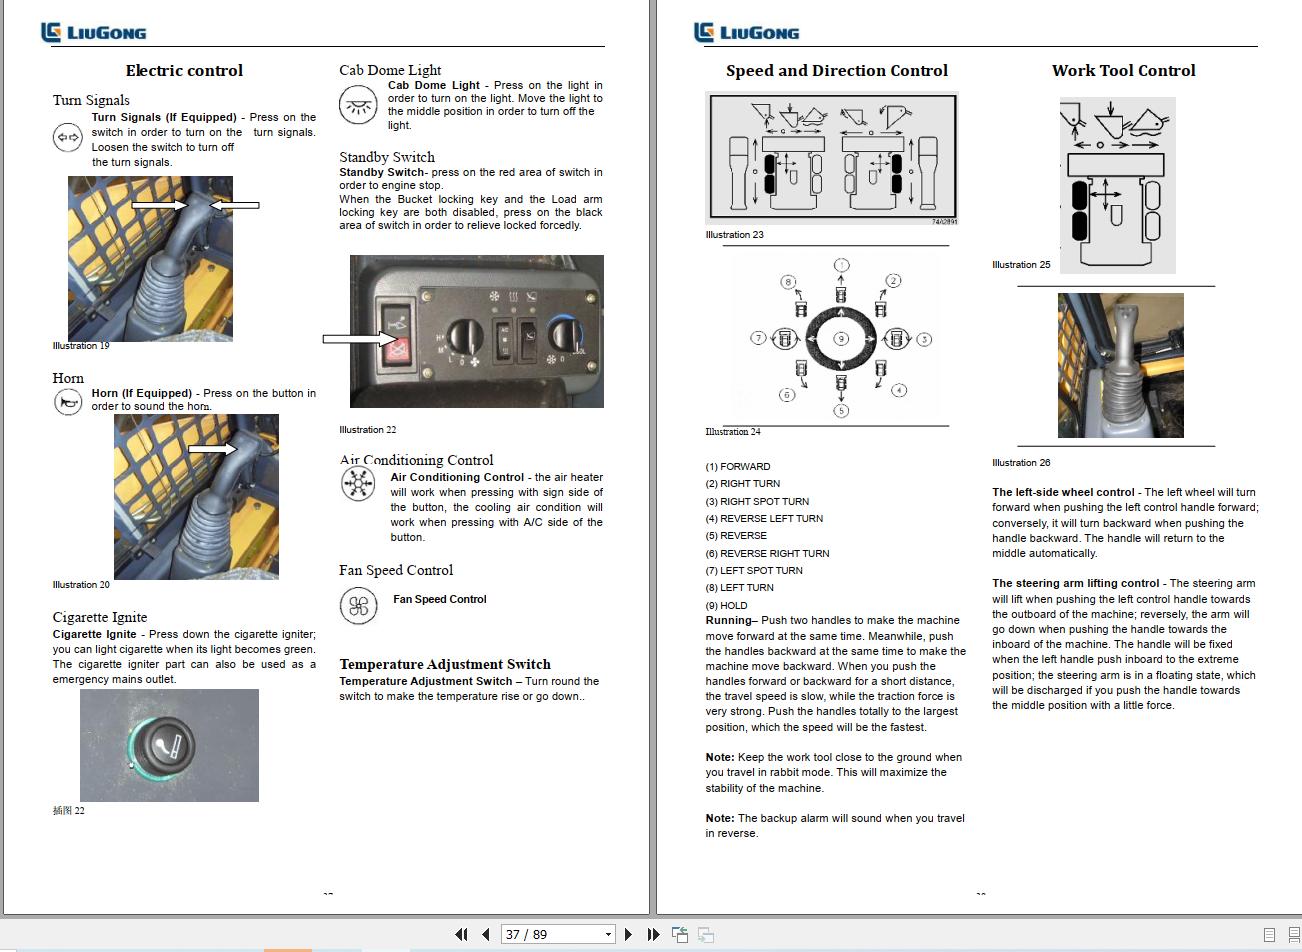This screenshot has height=952, width=1302.
Task: Click the Air Conditioning Control icon
Action: tap(358, 485)
